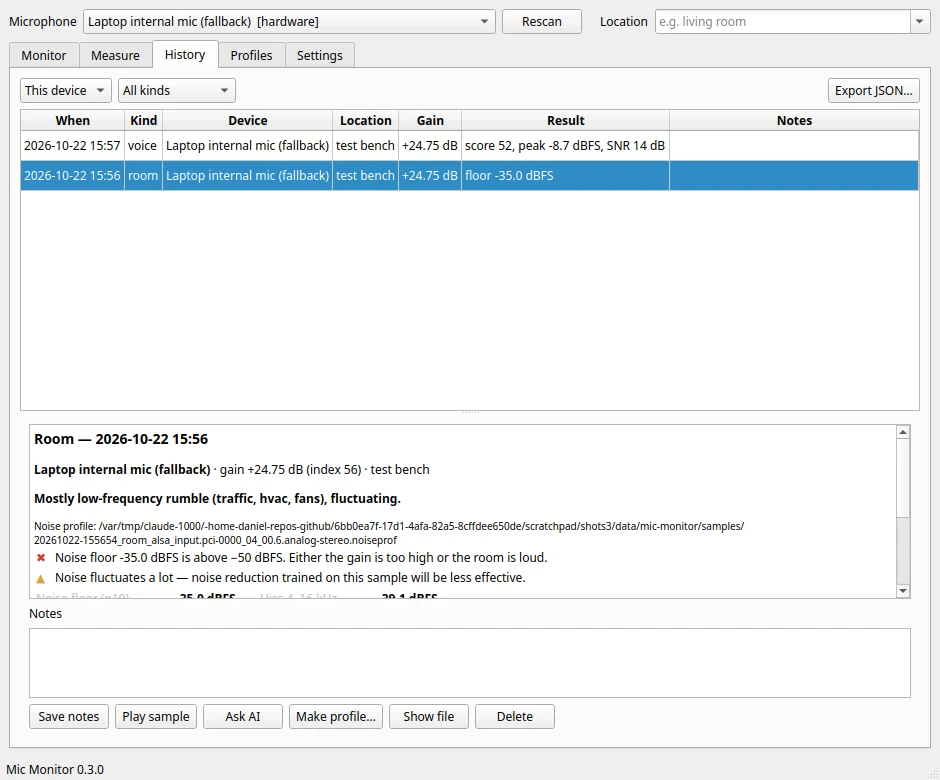Select the 2026-10-22 15:56 room row

pyautogui.click(x=469, y=176)
